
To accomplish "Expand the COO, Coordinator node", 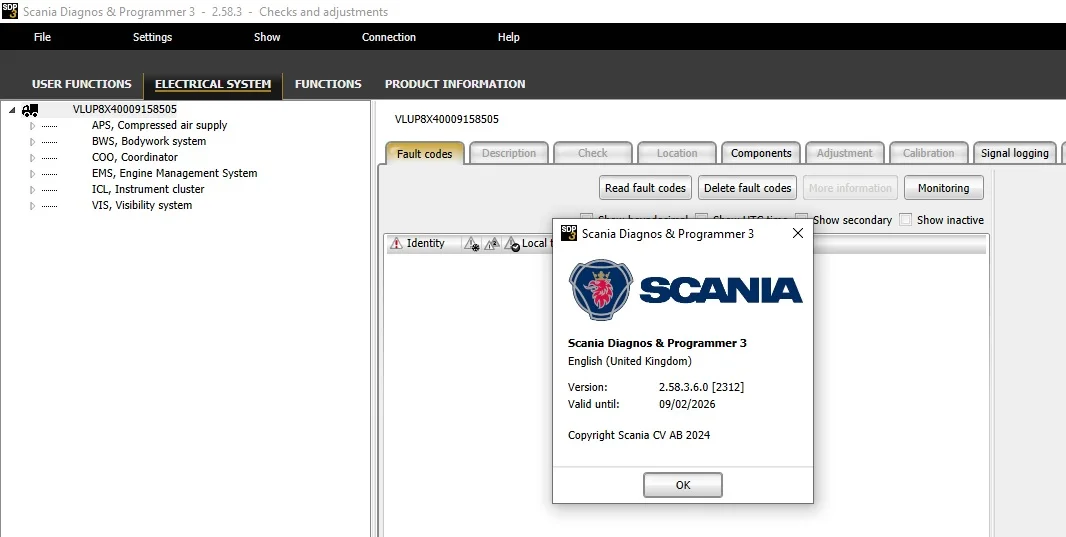I will (32, 158).
